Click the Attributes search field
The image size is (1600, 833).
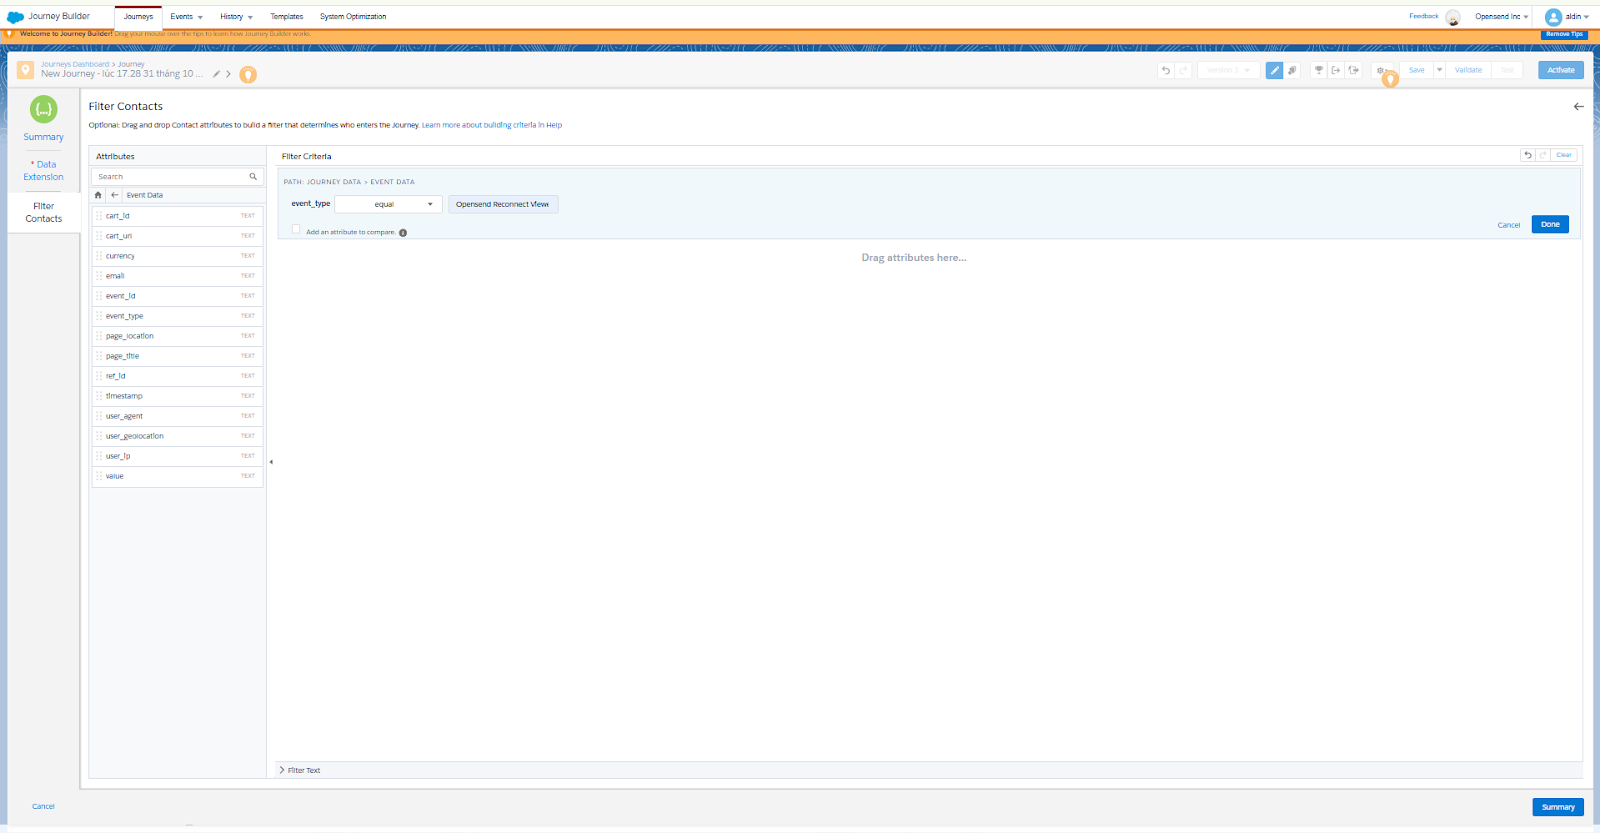170,176
